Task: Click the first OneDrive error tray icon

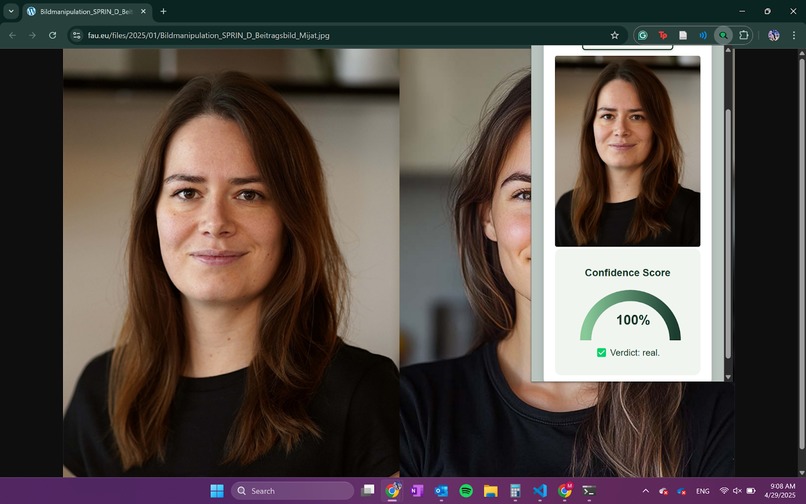Action: pos(664,491)
